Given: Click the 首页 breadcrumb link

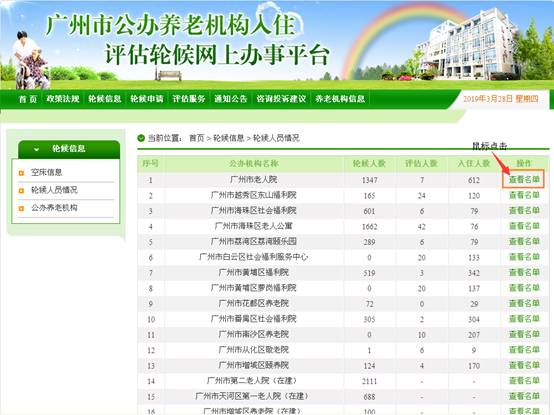Looking at the screenshot, I should [x=197, y=138].
